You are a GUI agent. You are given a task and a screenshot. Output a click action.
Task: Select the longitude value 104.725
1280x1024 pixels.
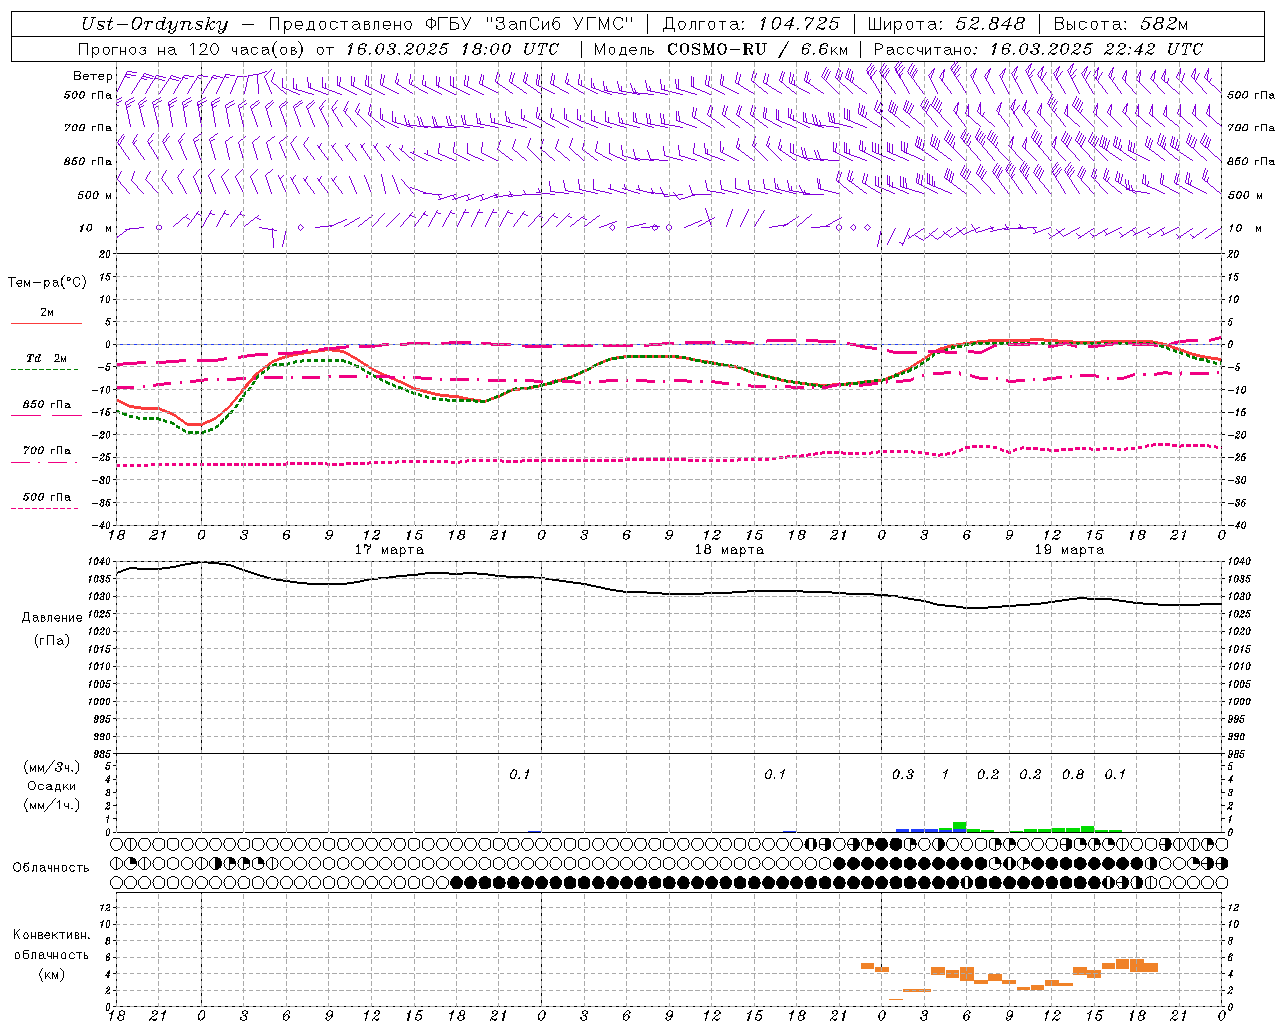tap(797, 24)
